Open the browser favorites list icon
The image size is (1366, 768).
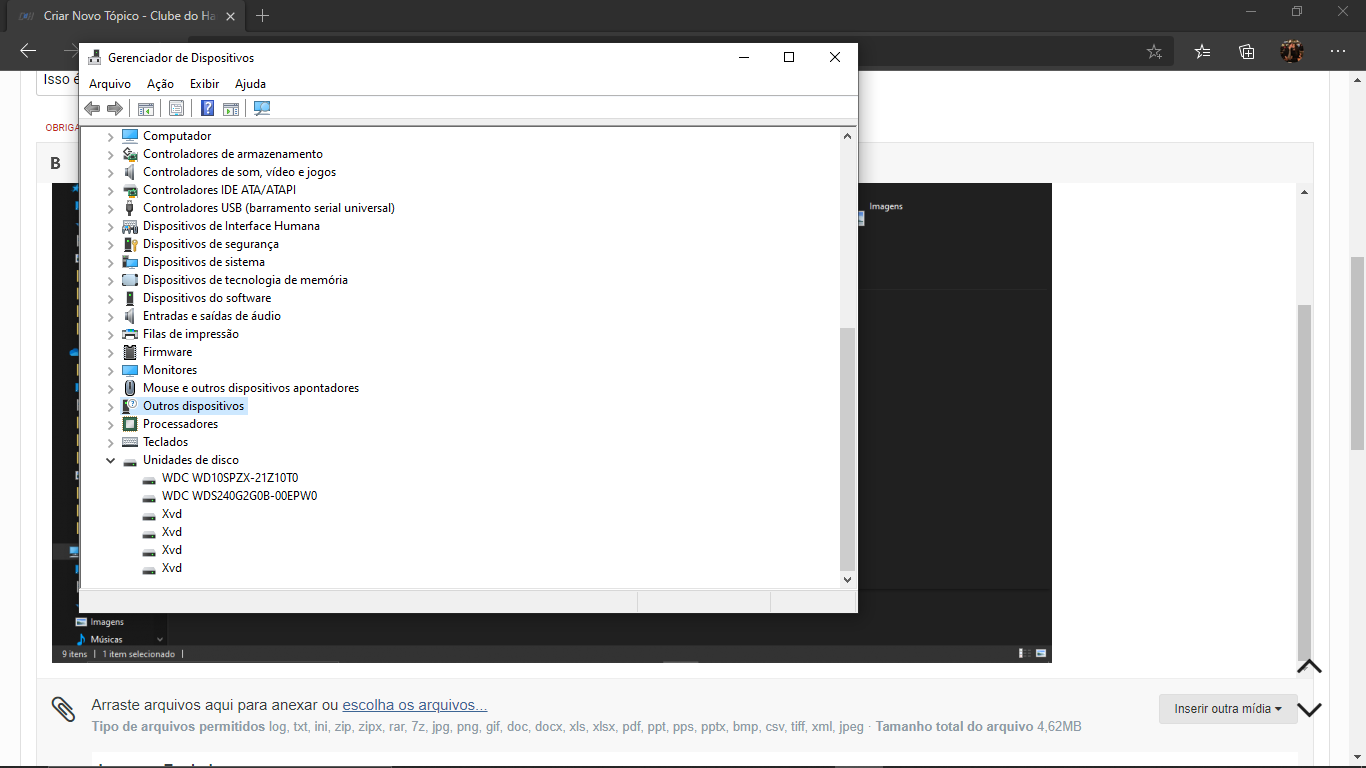[1202, 52]
